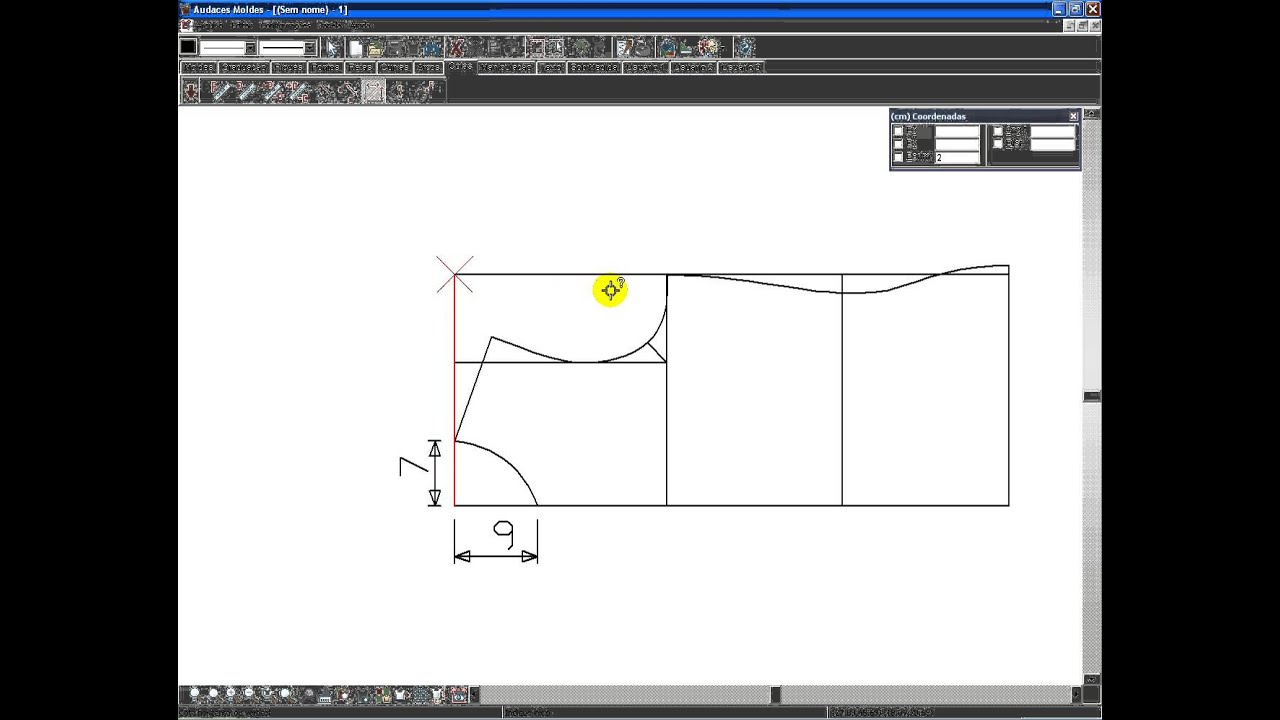This screenshot has width=1280, height=720.
Task: Click the New blank document icon
Action: tap(355, 47)
